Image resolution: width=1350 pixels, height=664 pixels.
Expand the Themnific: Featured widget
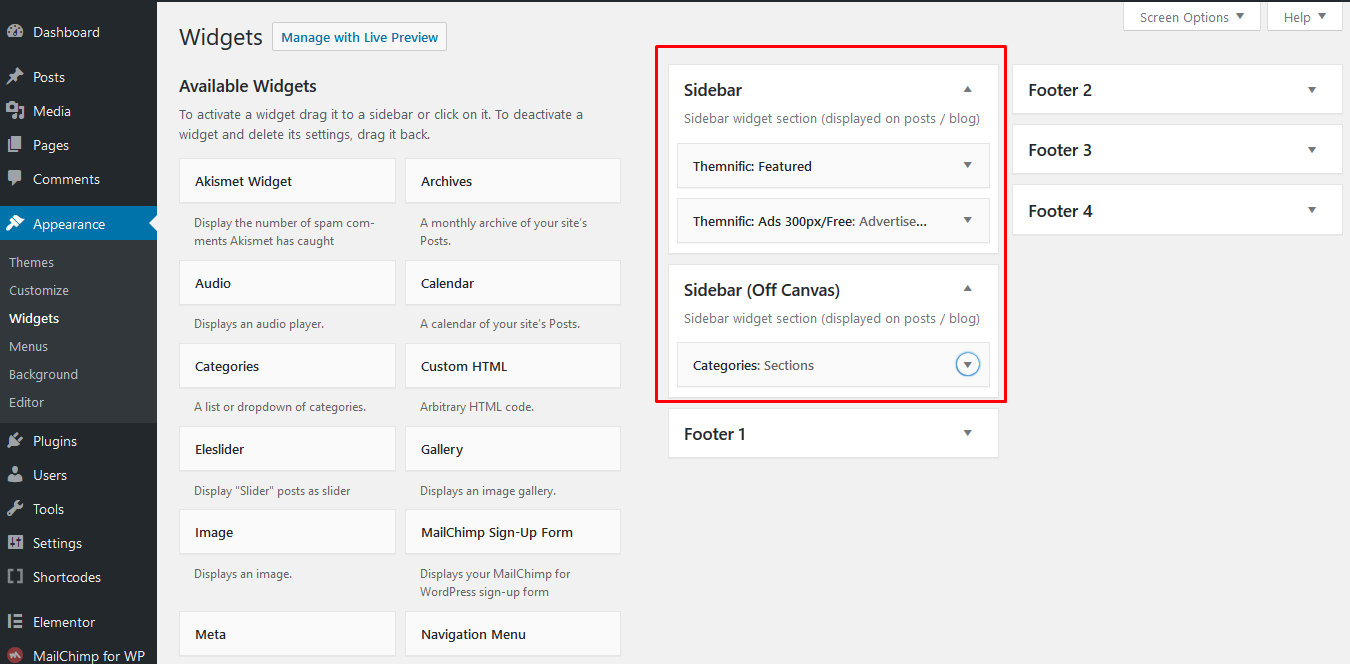[967, 166]
